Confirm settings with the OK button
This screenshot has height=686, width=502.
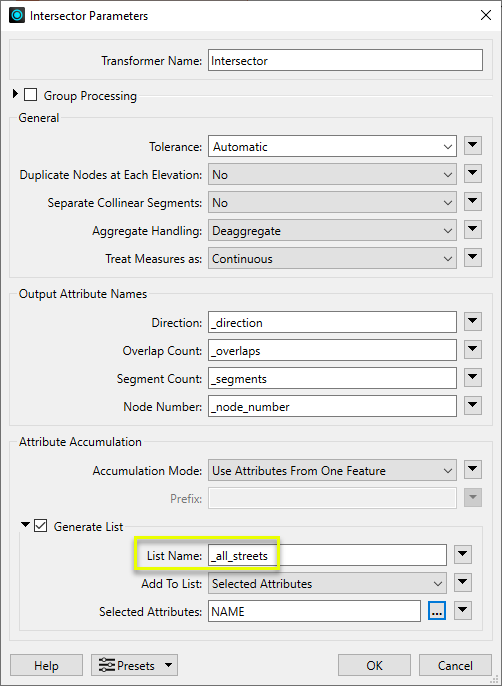[x=374, y=665]
